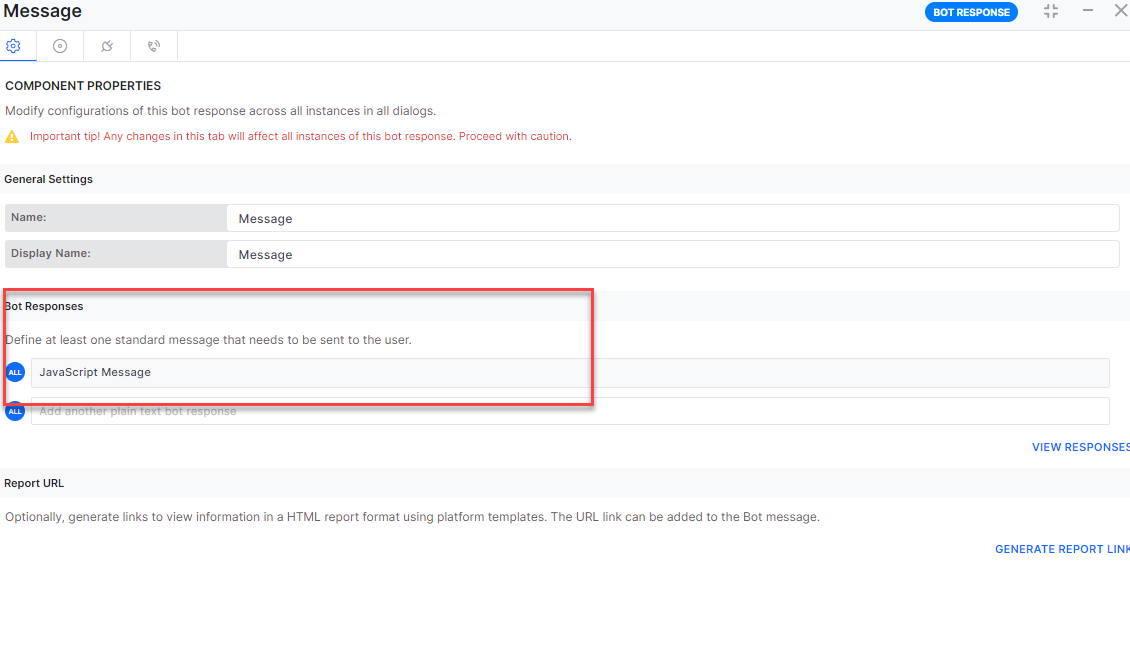Click the General Settings section header

click(49, 179)
